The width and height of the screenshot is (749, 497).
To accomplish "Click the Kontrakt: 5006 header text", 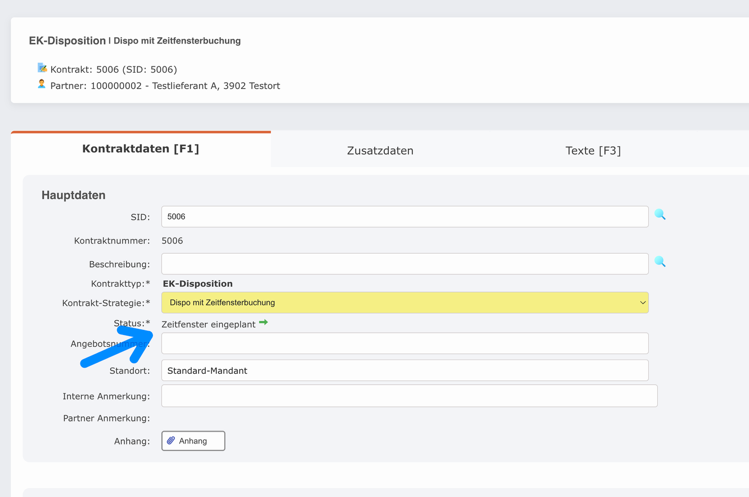I will tap(113, 70).
